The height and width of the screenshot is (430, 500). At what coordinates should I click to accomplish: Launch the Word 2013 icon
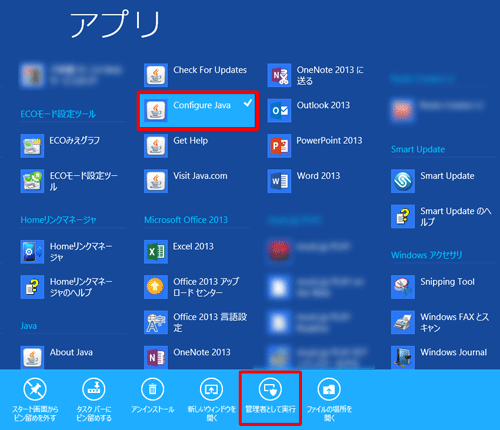pos(279,181)
